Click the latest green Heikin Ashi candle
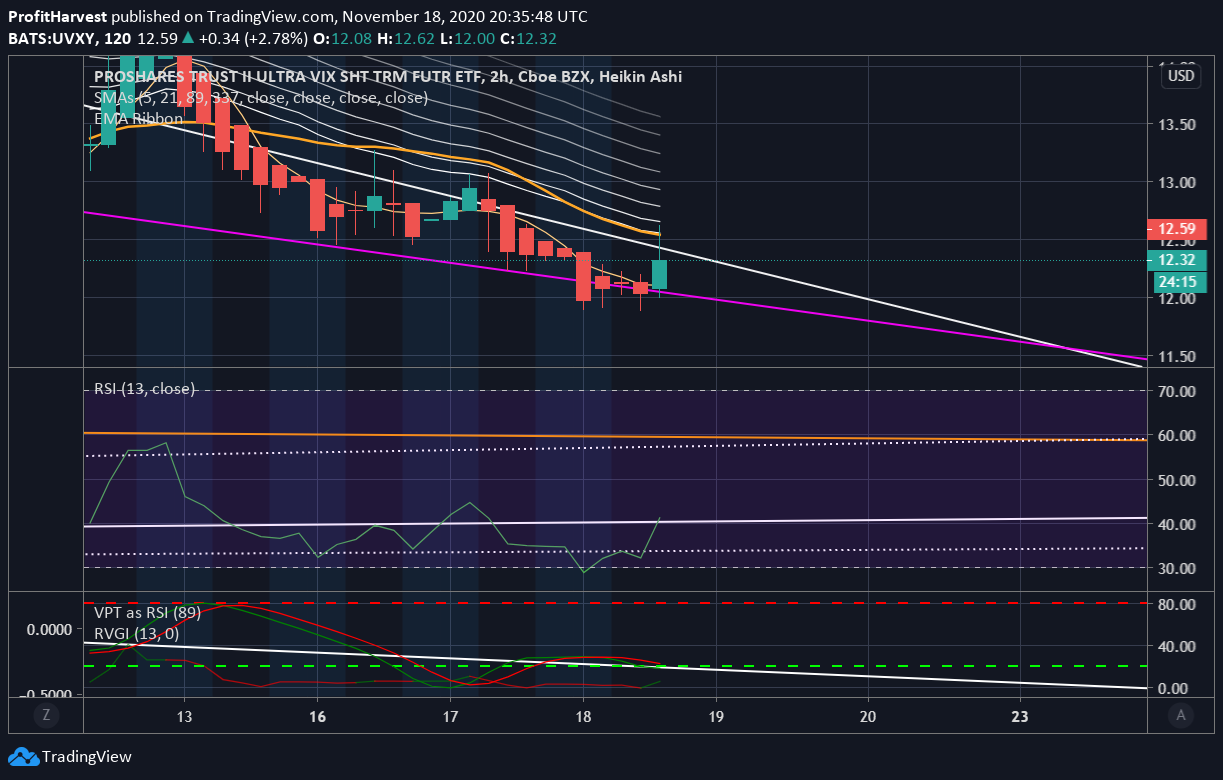 tap(660, 274)
